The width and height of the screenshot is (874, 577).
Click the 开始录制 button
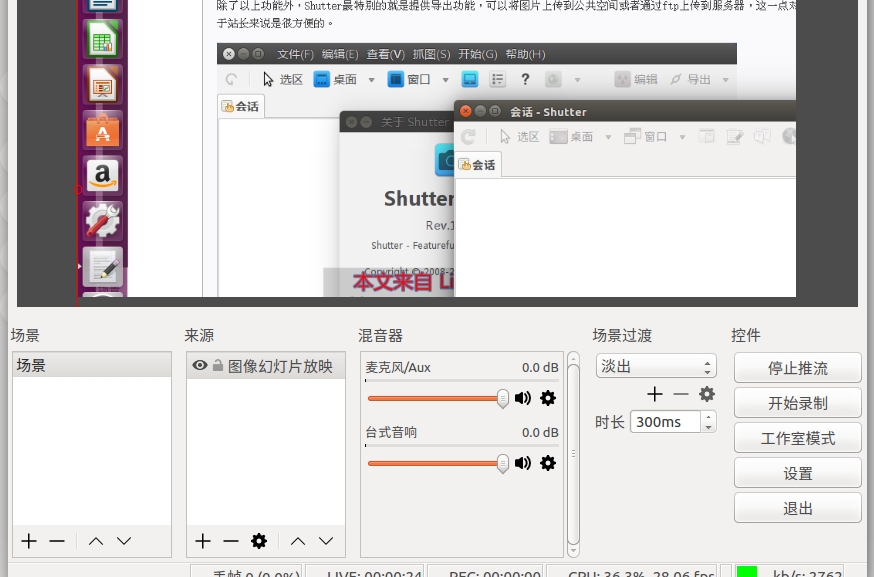[798, 403]
